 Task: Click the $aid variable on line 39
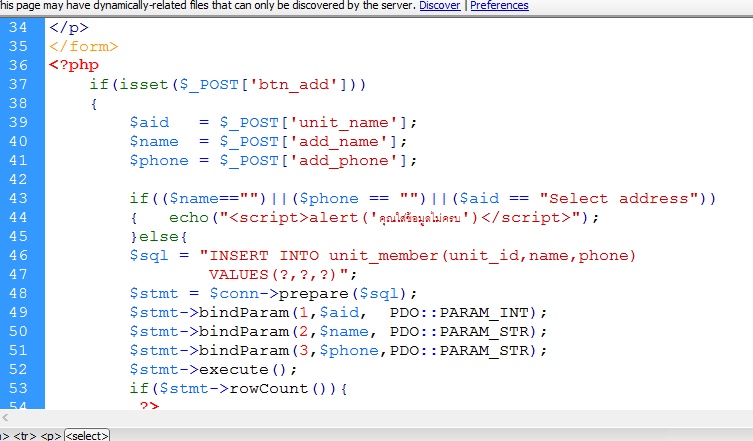[149, 122]
